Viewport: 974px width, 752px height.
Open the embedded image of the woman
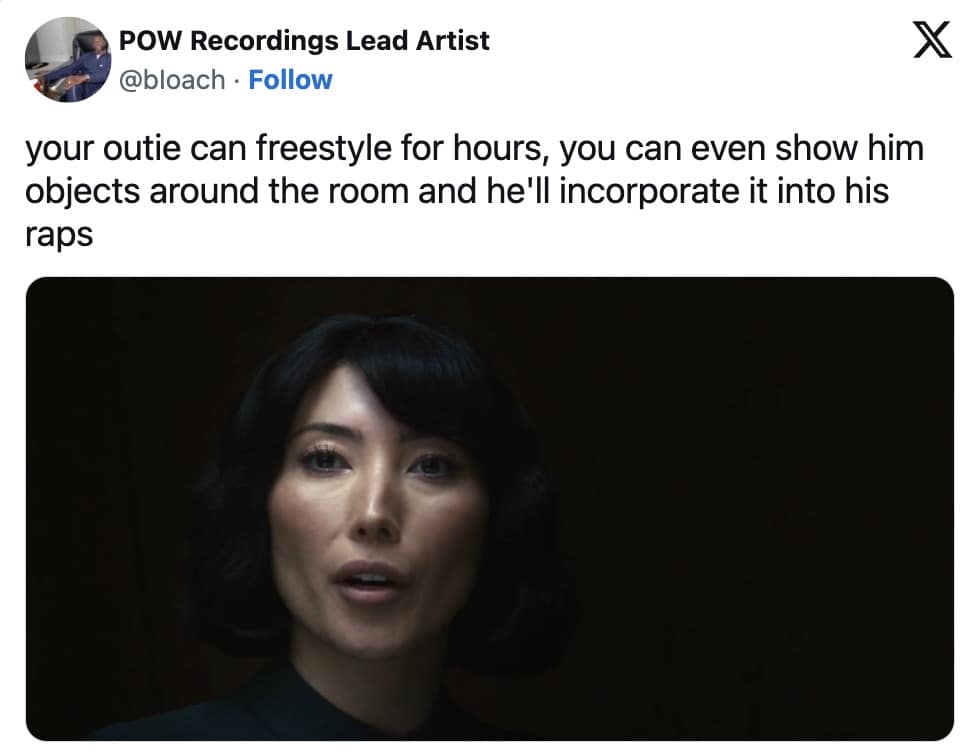pos(489,509)
